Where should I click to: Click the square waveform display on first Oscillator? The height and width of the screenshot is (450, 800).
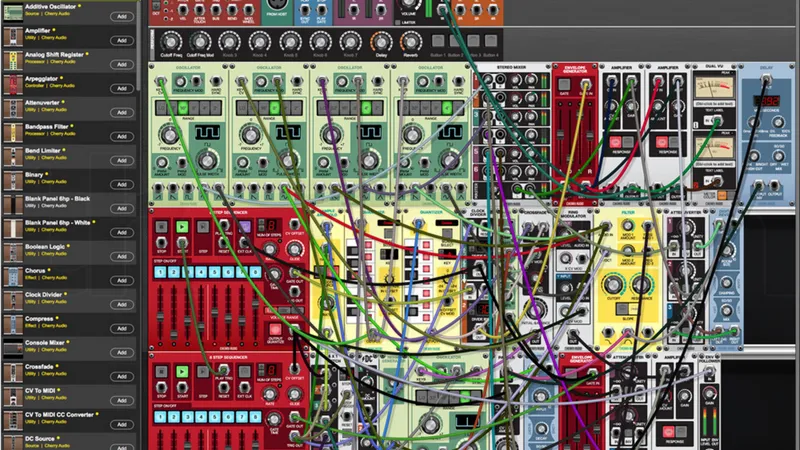coord(209,132)
